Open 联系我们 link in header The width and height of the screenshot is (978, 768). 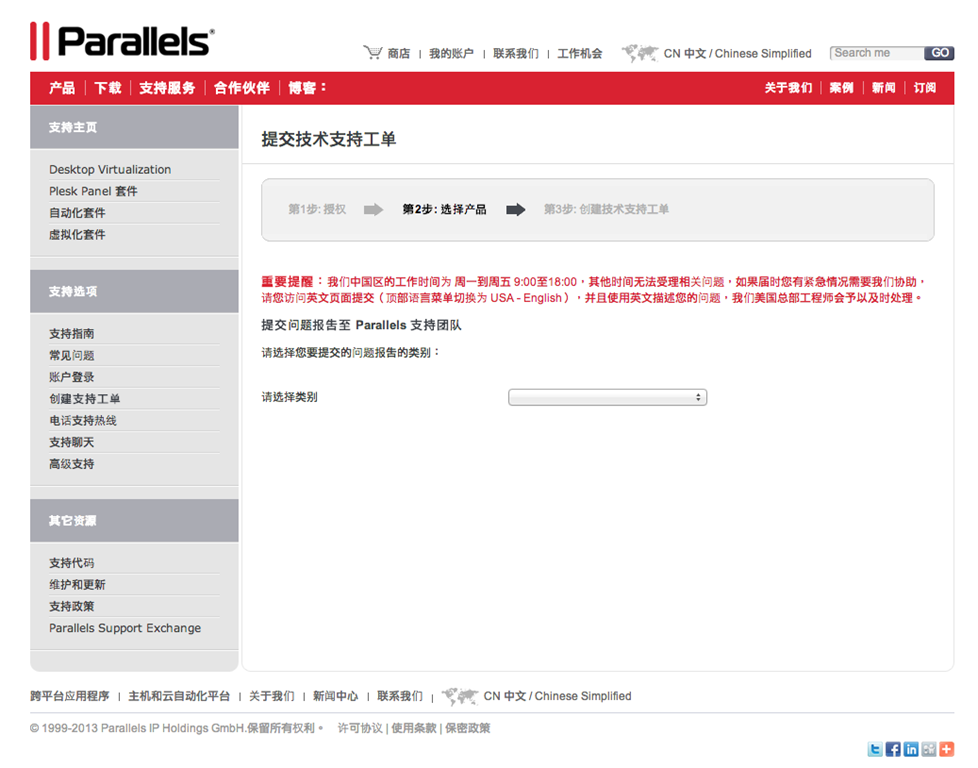tap(516, 54)
